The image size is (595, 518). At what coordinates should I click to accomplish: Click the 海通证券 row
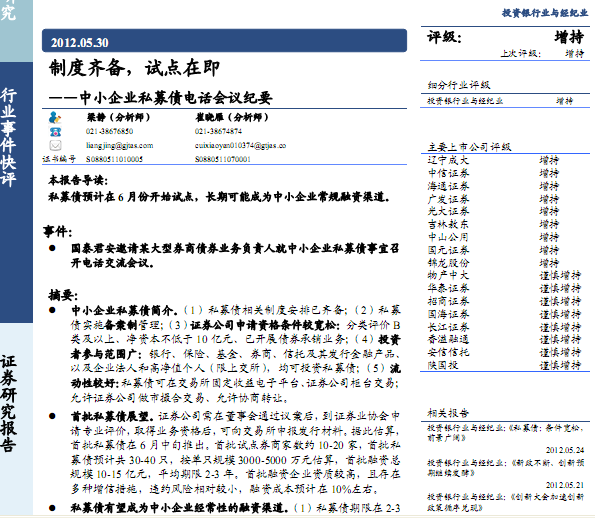[505, 186]
